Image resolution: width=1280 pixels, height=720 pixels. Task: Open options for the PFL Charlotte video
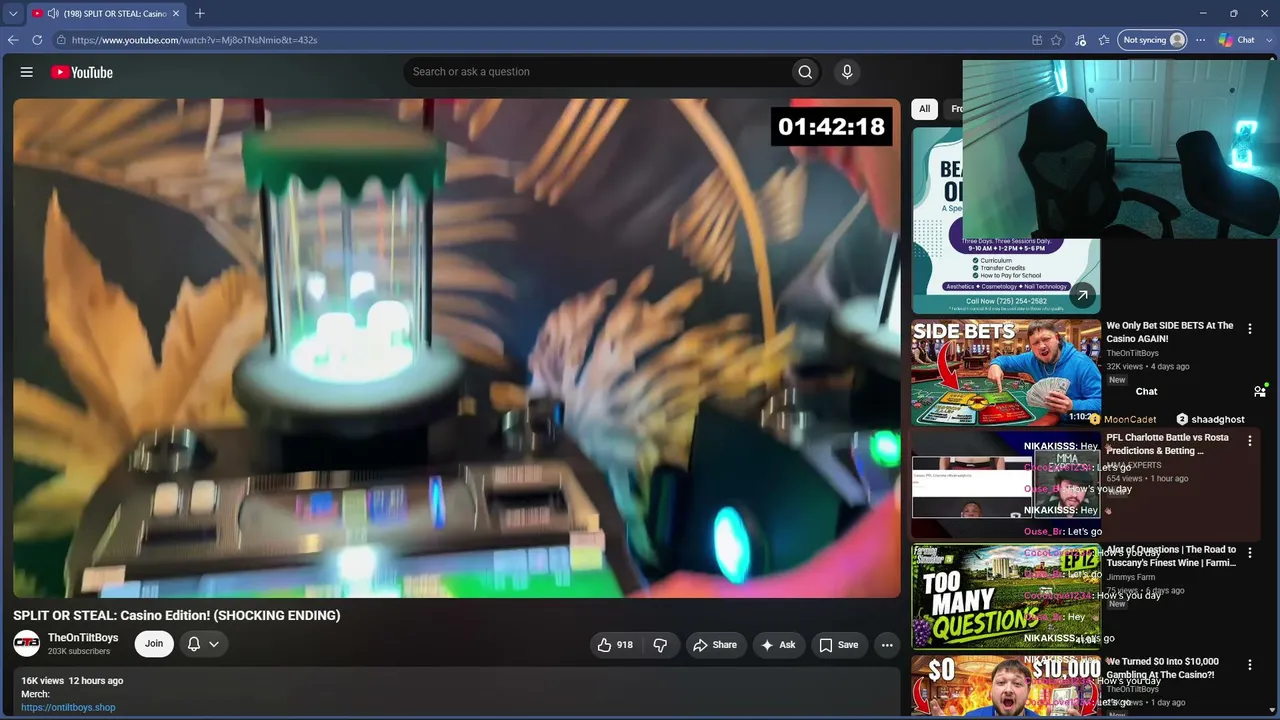pos(1249,441)
